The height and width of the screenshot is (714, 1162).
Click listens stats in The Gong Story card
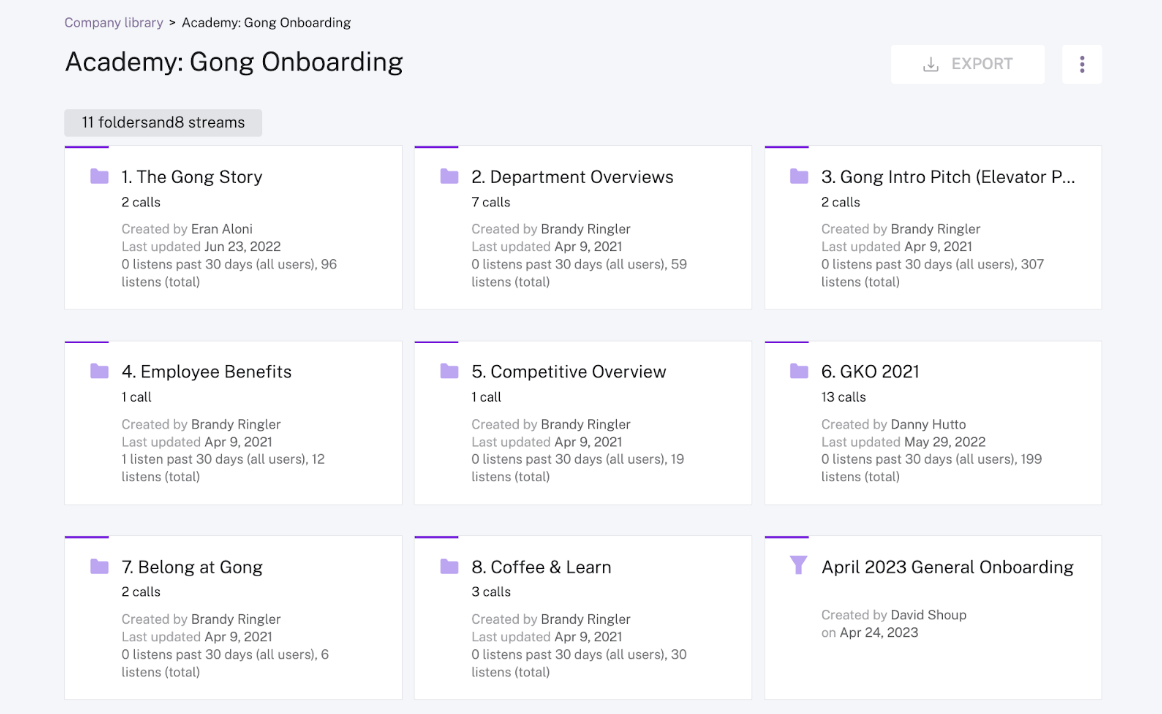229,273
